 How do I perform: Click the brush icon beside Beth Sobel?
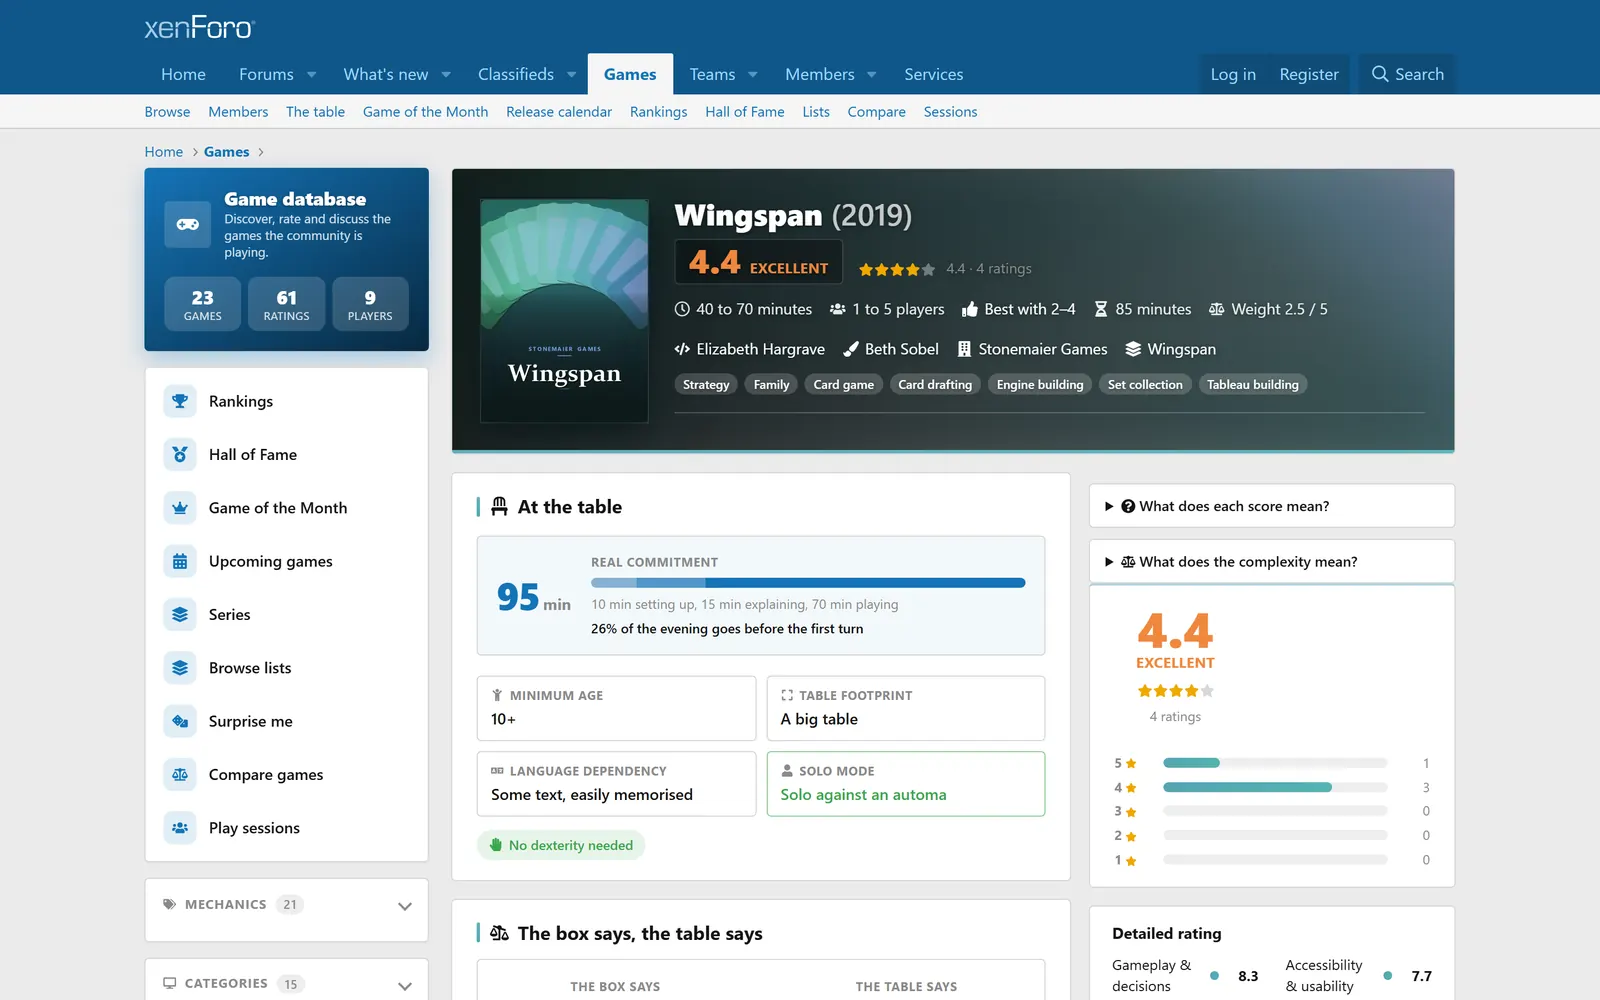click(x=851, y=349)
